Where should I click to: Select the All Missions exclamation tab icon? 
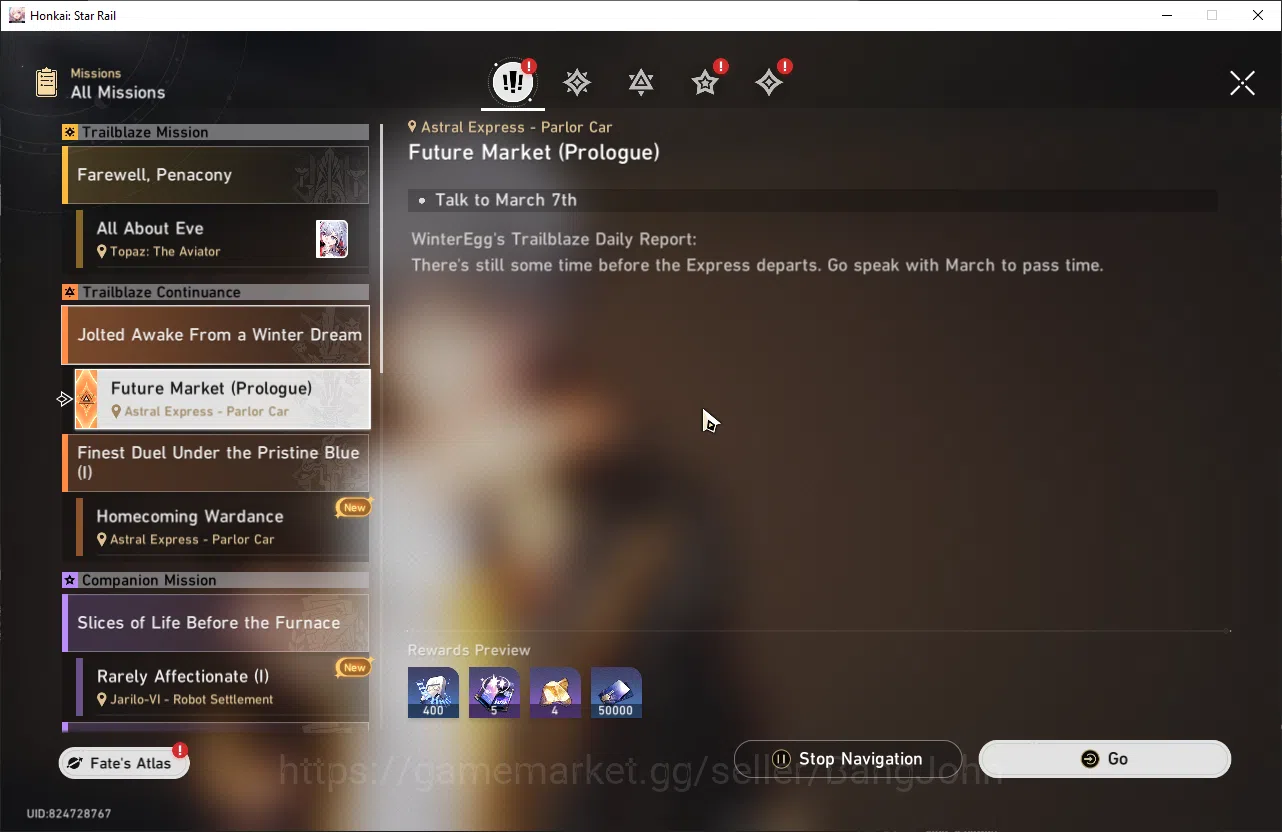[x=513, y=82]
